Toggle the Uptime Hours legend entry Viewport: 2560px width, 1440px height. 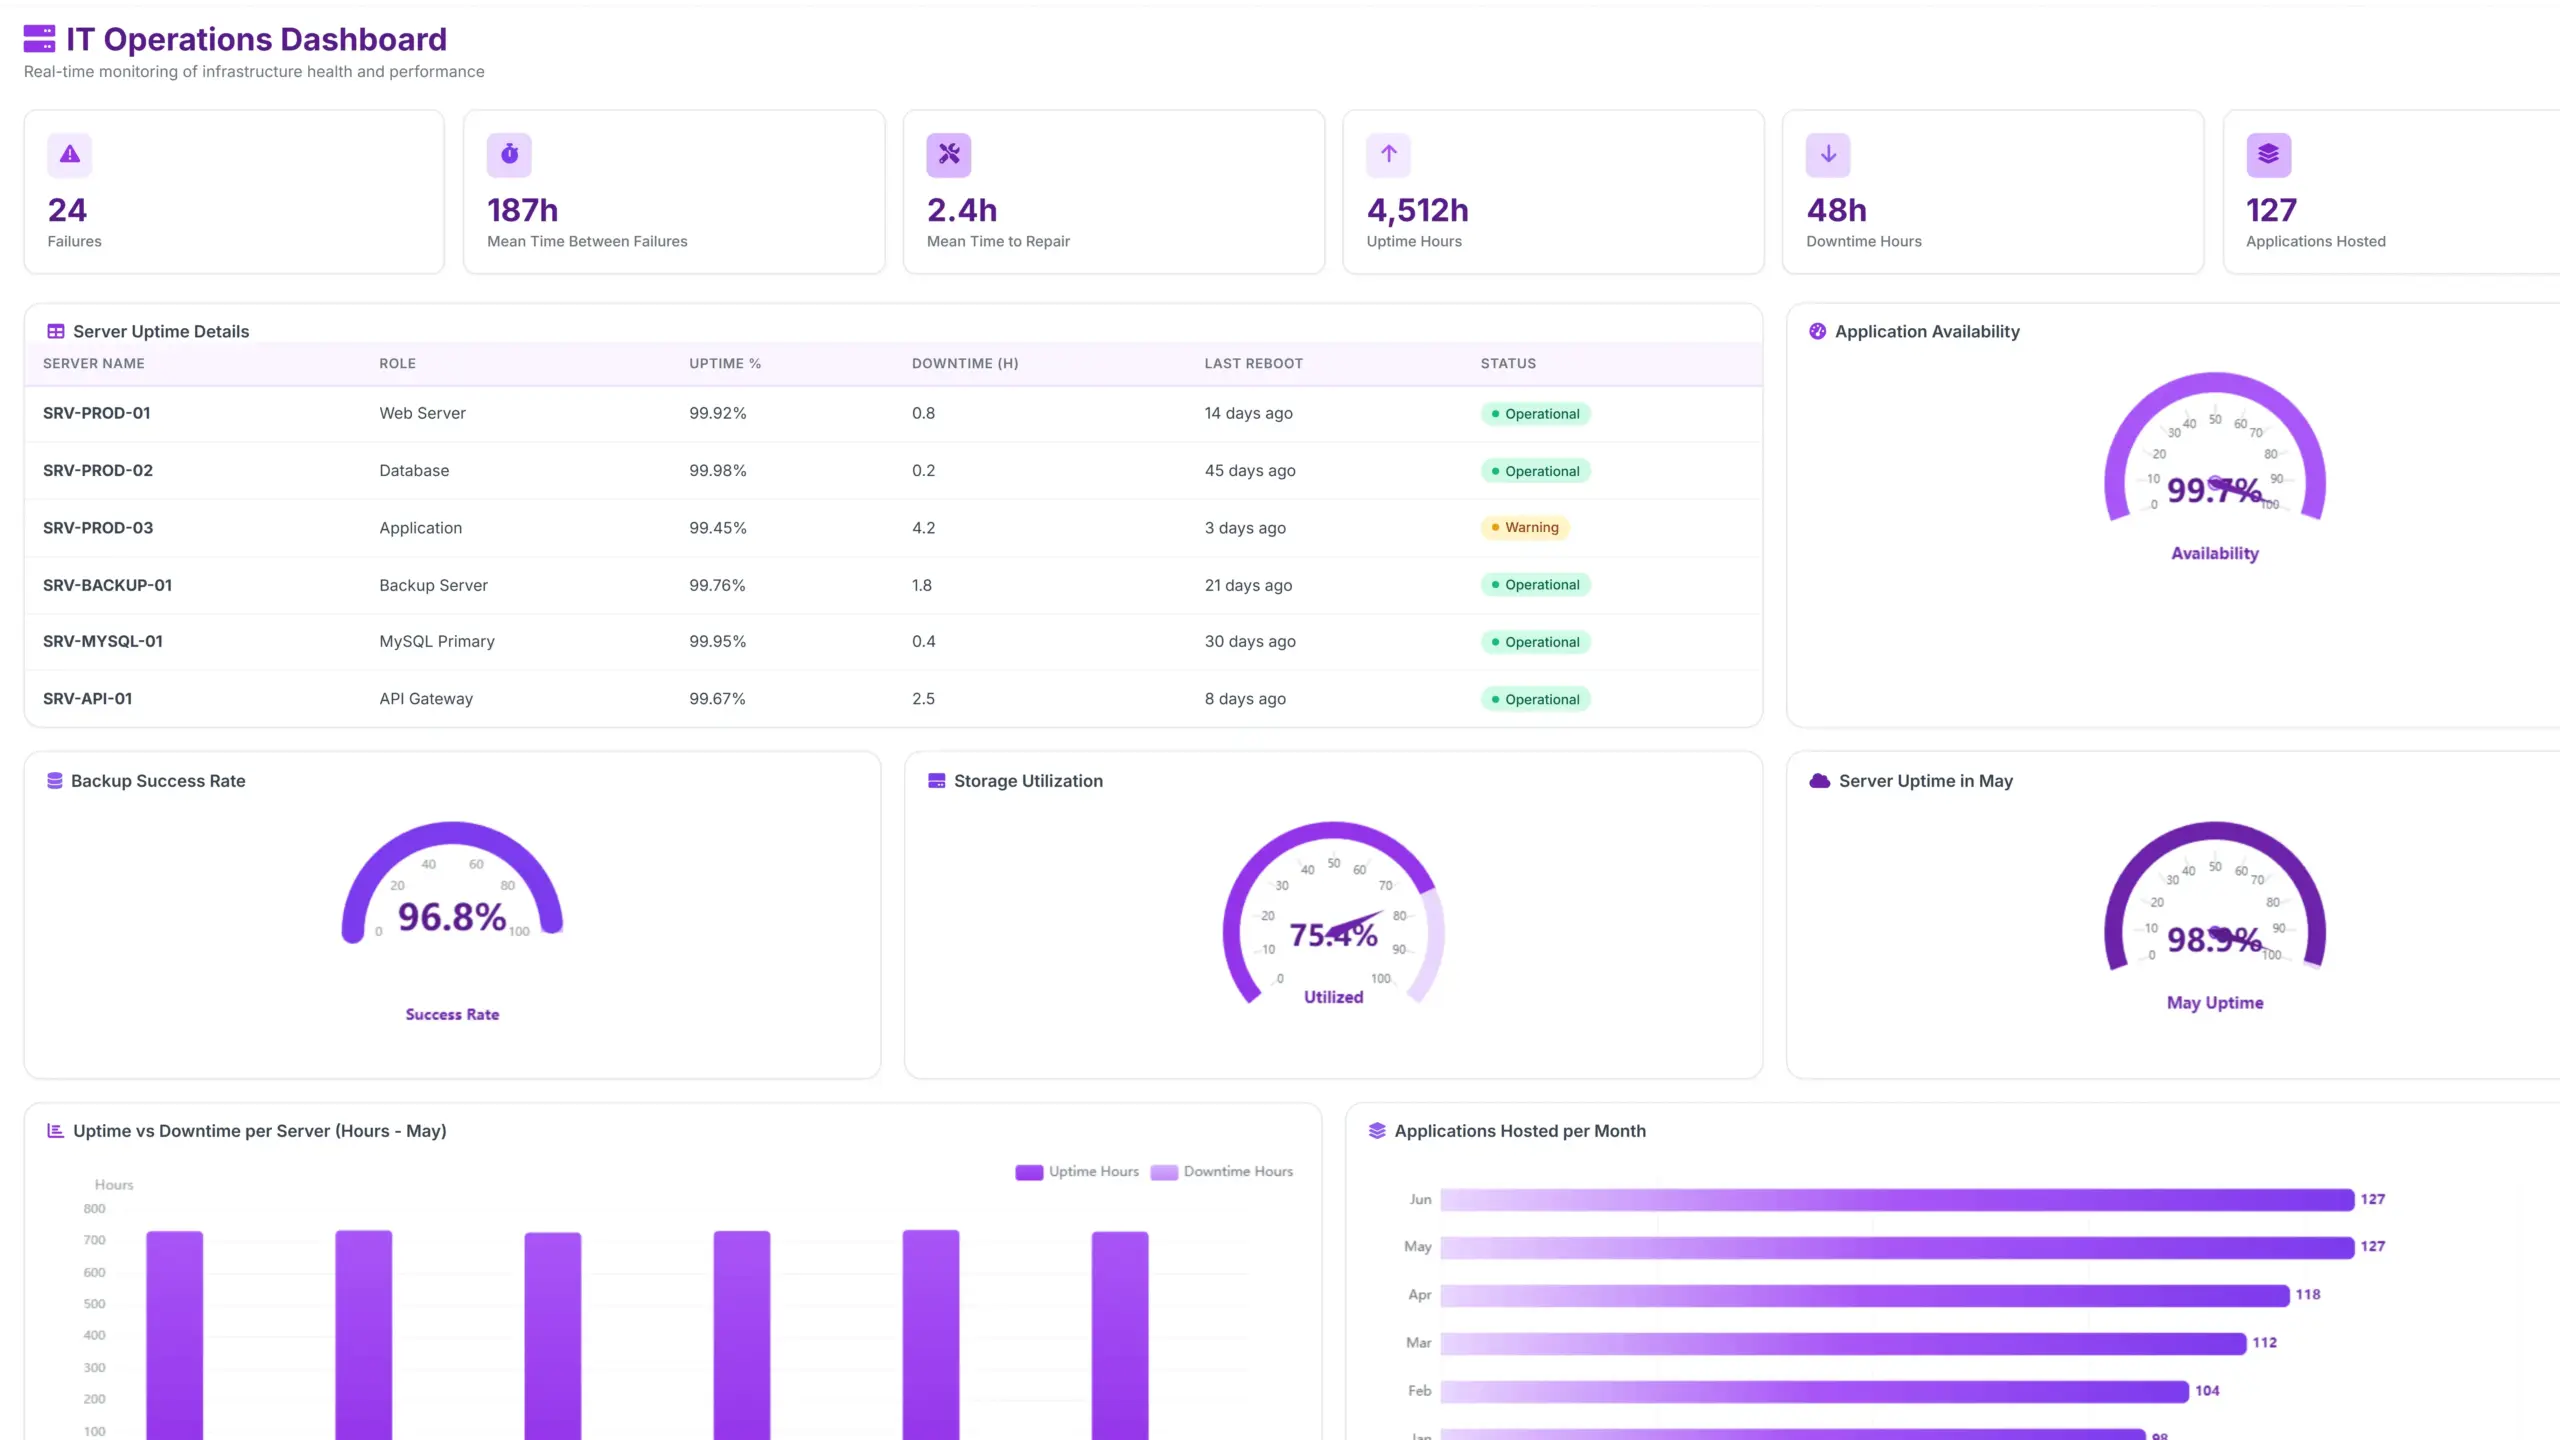[1077, 1172]
